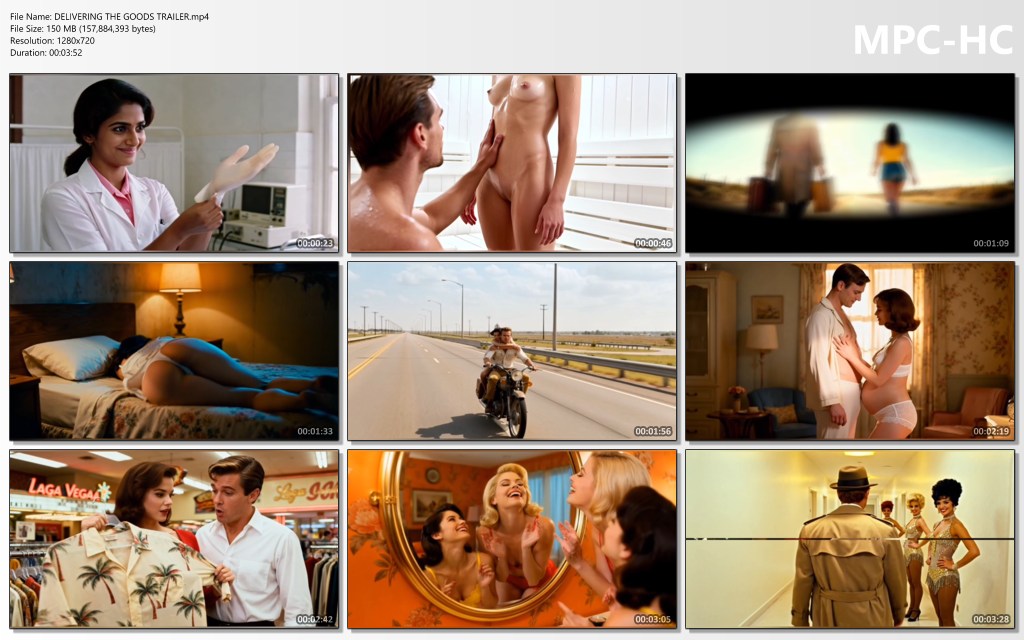Select the thumbnail frame stamped 00:02:19
Screen dimensions: 1024x640
(x=850, y=351)
